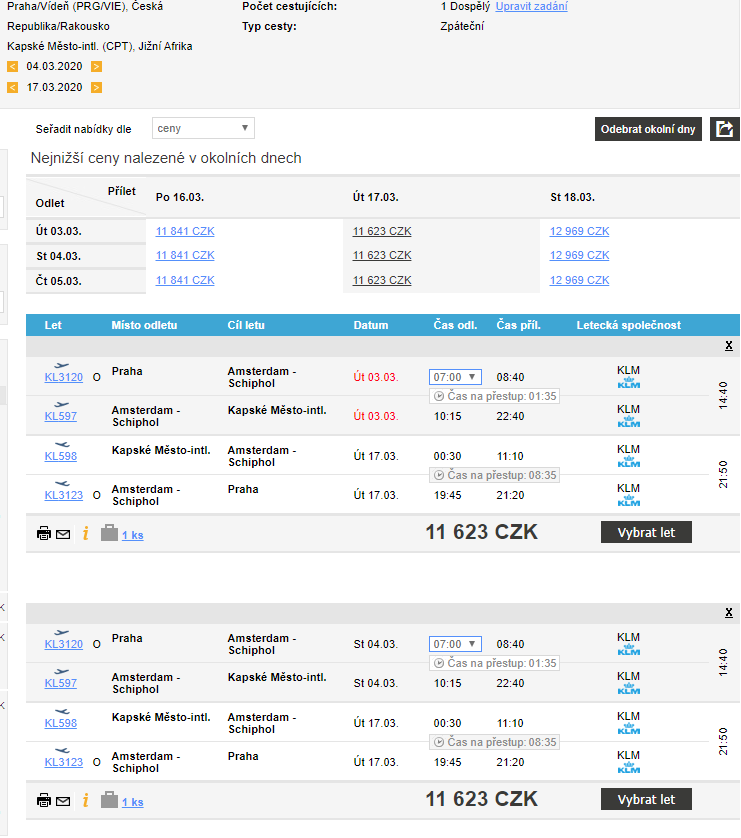
Task: Click the luggage icon in first offer
Action: 109,533
